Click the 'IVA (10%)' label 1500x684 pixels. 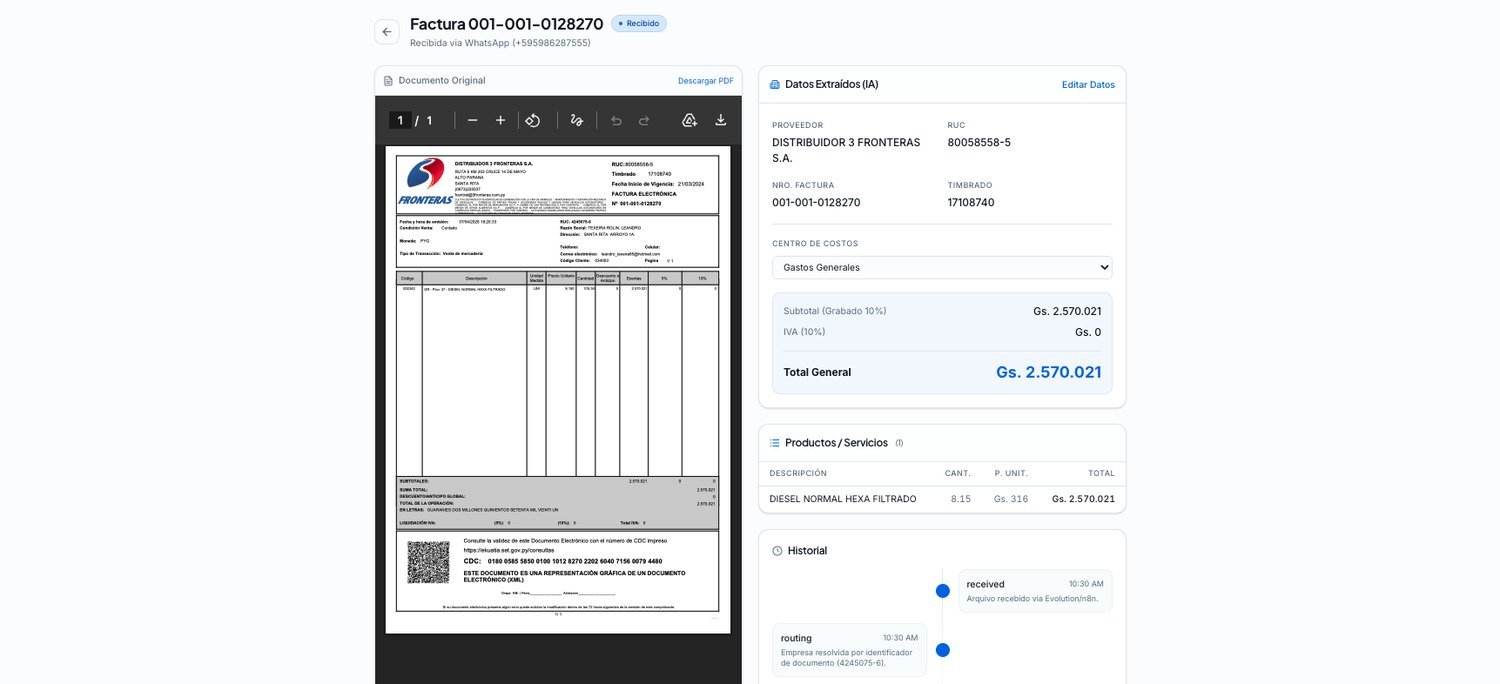tap(804, 332)
